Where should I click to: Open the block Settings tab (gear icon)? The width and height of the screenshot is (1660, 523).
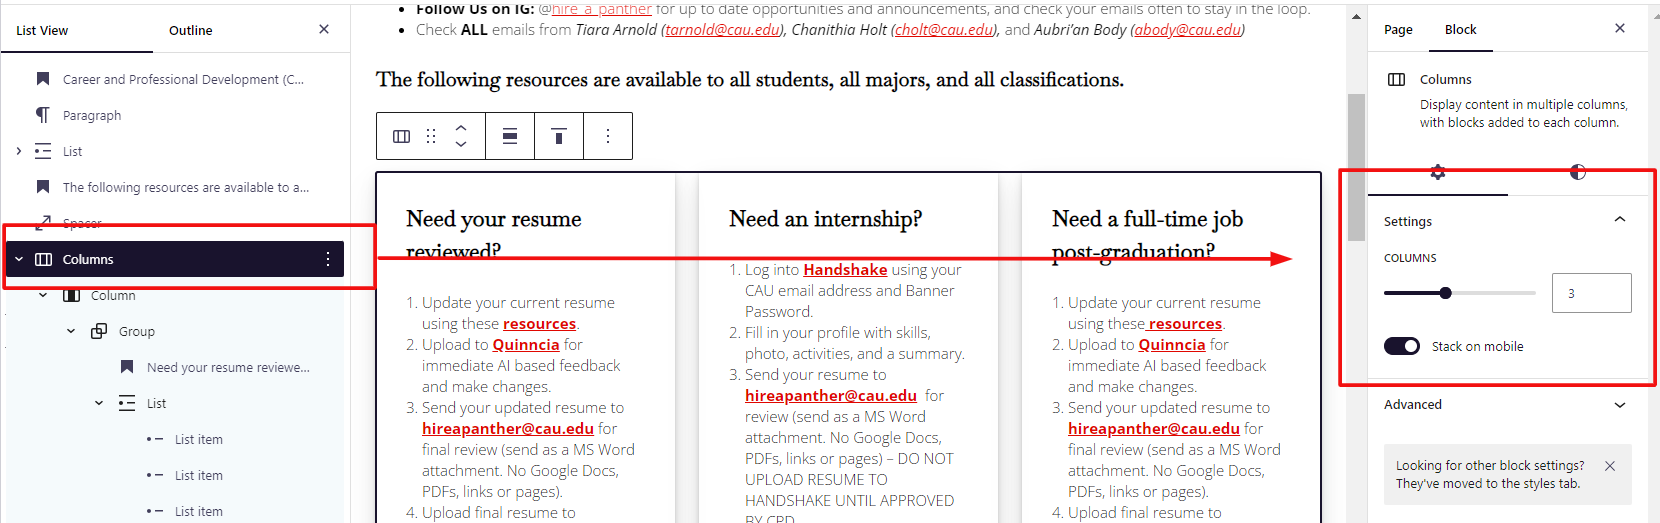tap(1438, 172)
